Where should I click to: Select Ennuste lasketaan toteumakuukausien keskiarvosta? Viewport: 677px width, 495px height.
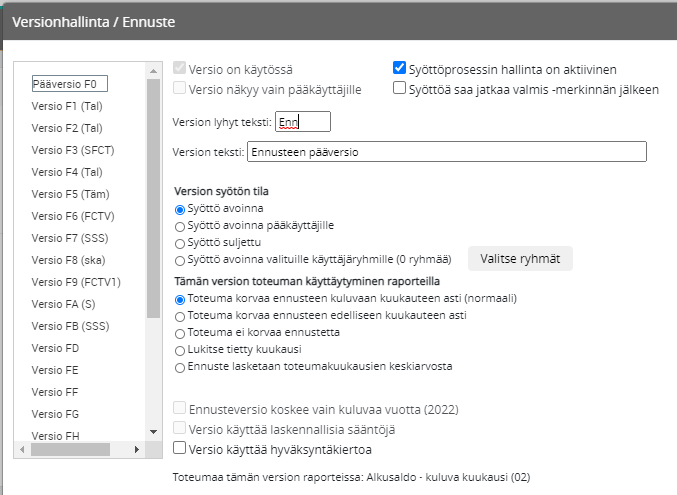(180, 366)
